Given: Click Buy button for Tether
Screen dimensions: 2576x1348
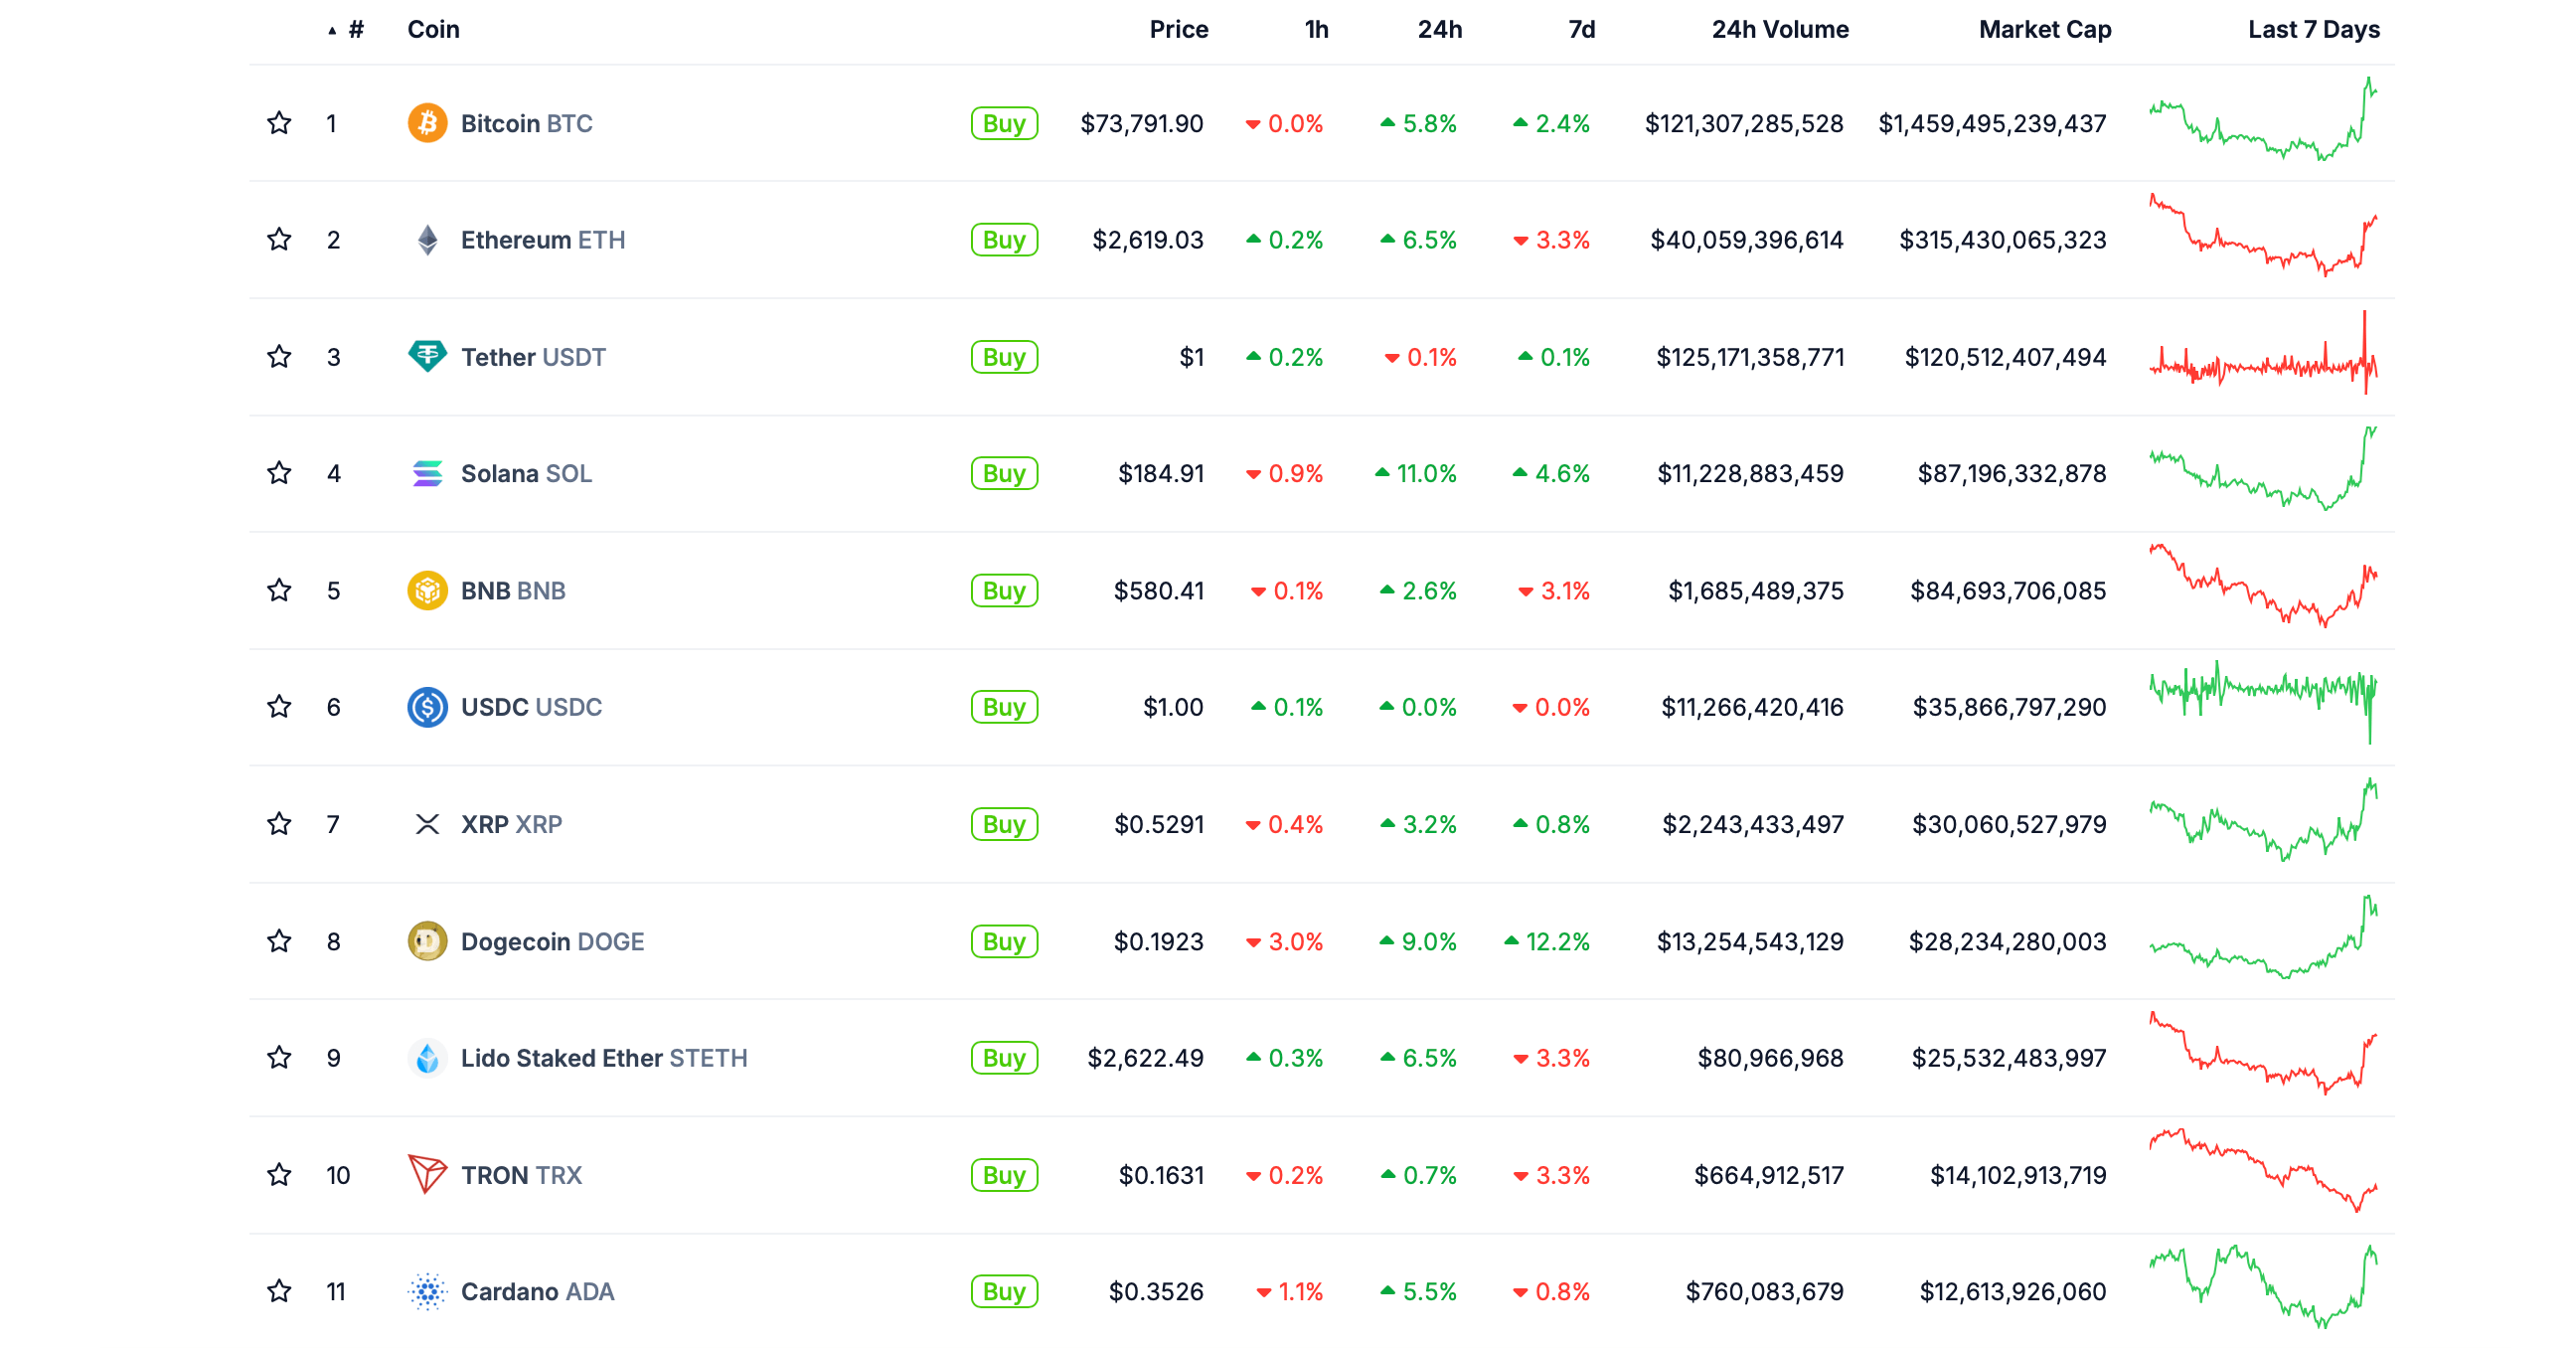Looking at the screenshot, I should click(1004, 357).
